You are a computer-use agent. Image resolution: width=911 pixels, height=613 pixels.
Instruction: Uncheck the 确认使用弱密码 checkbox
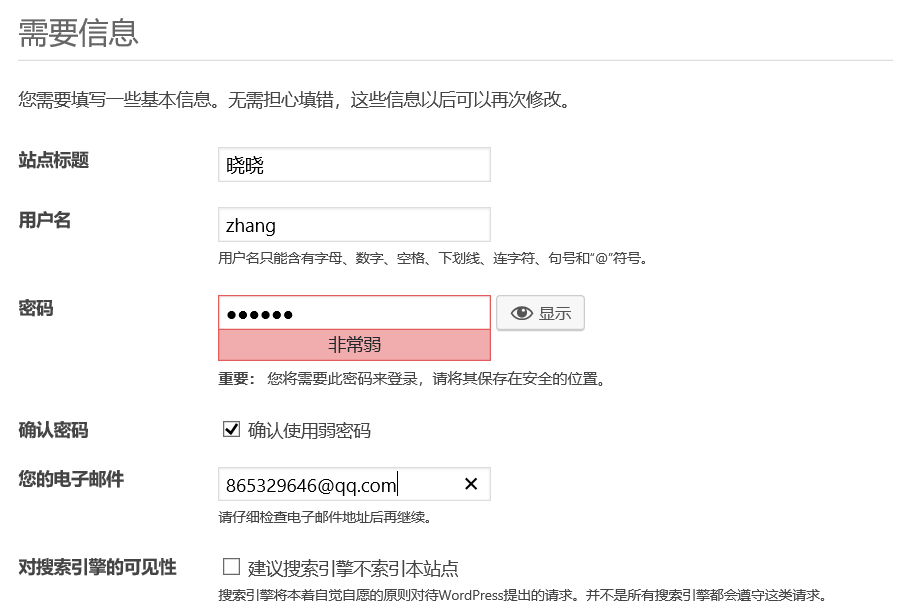point(231,429)
